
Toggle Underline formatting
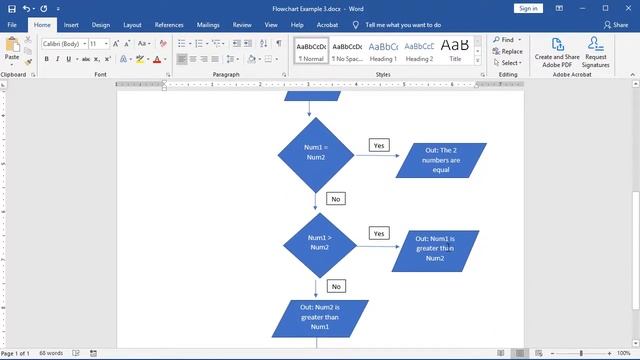click(x=69, y=60)
